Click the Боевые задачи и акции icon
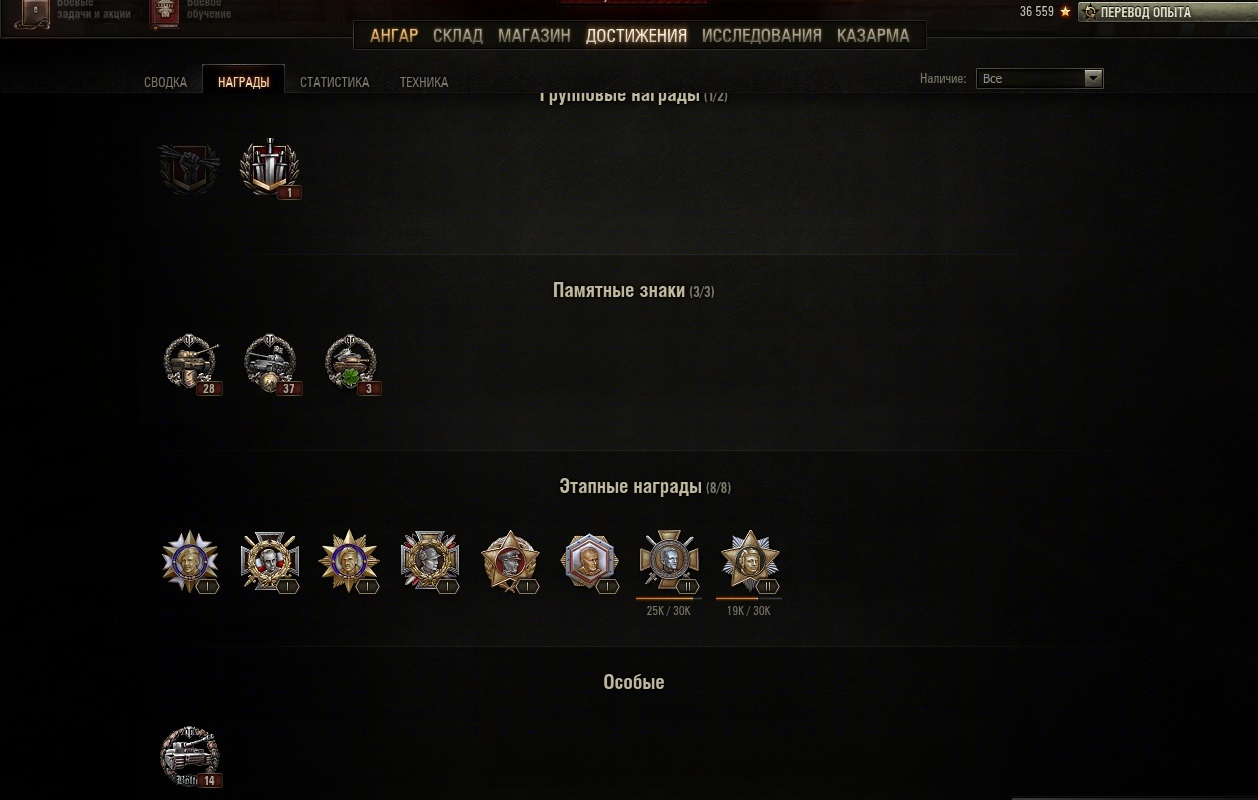Screen dimensions: 1258x800 coord(38,13)
